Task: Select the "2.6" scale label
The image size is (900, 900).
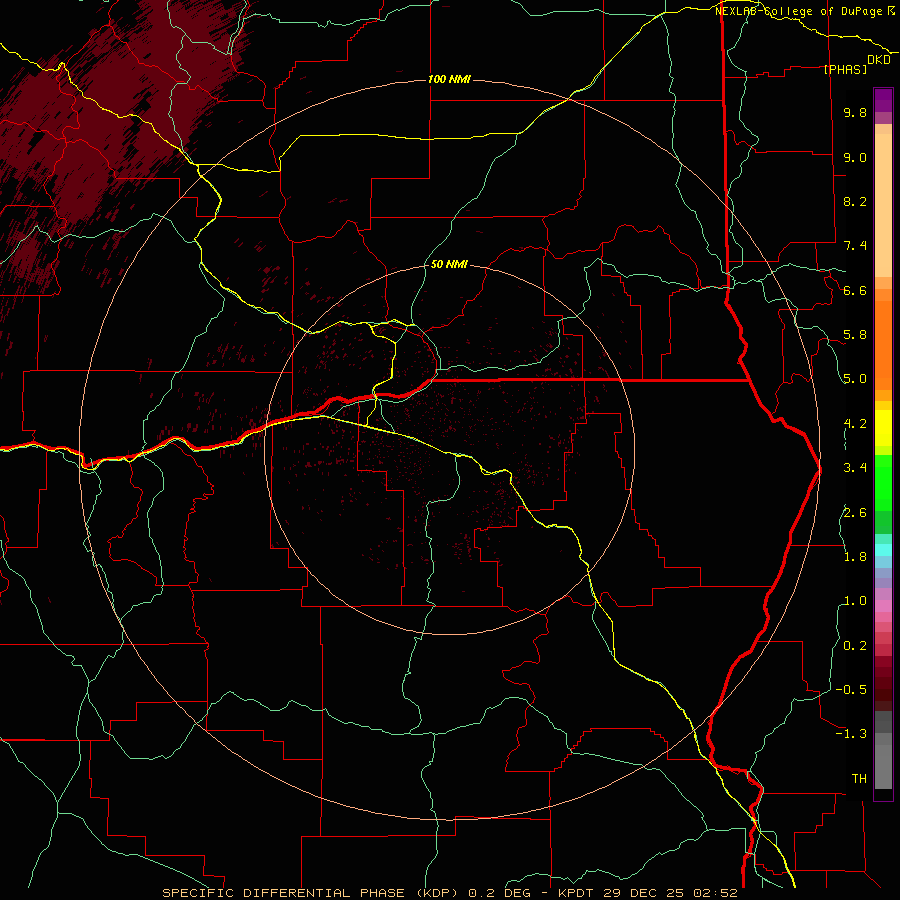Action: [x=855, y=513]
